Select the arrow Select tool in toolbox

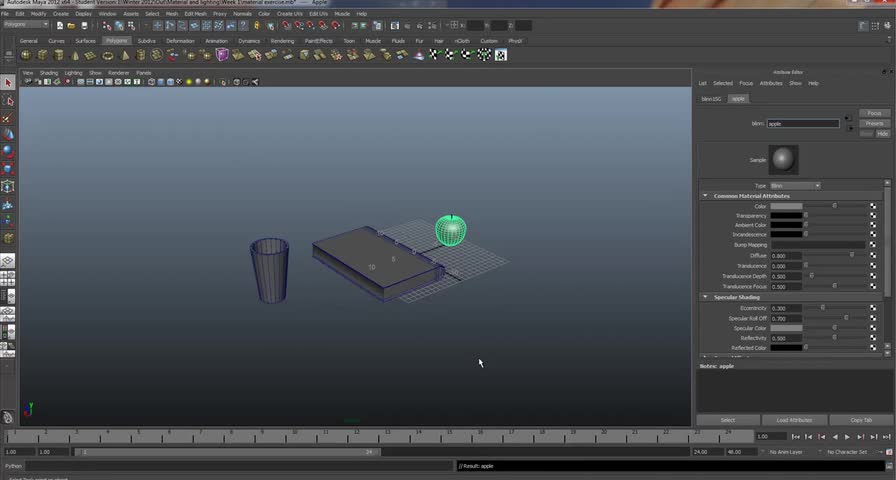pyautogui.click(x=8, y=83)
